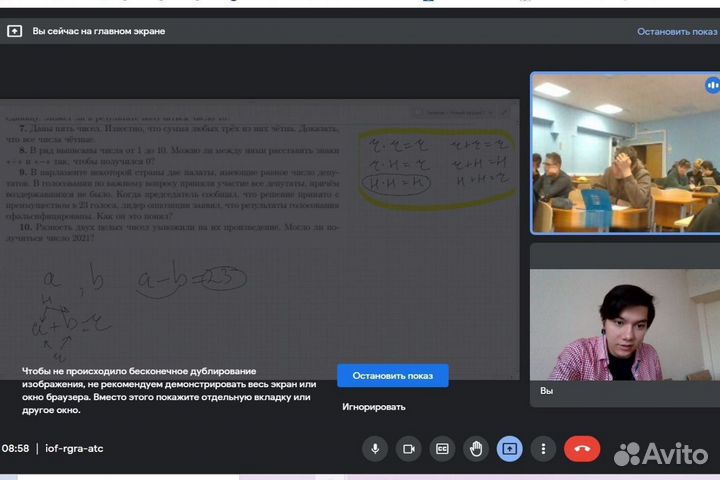
Task: Turn off the camera button
Action: pyautogui.click(x=409, y=449)
